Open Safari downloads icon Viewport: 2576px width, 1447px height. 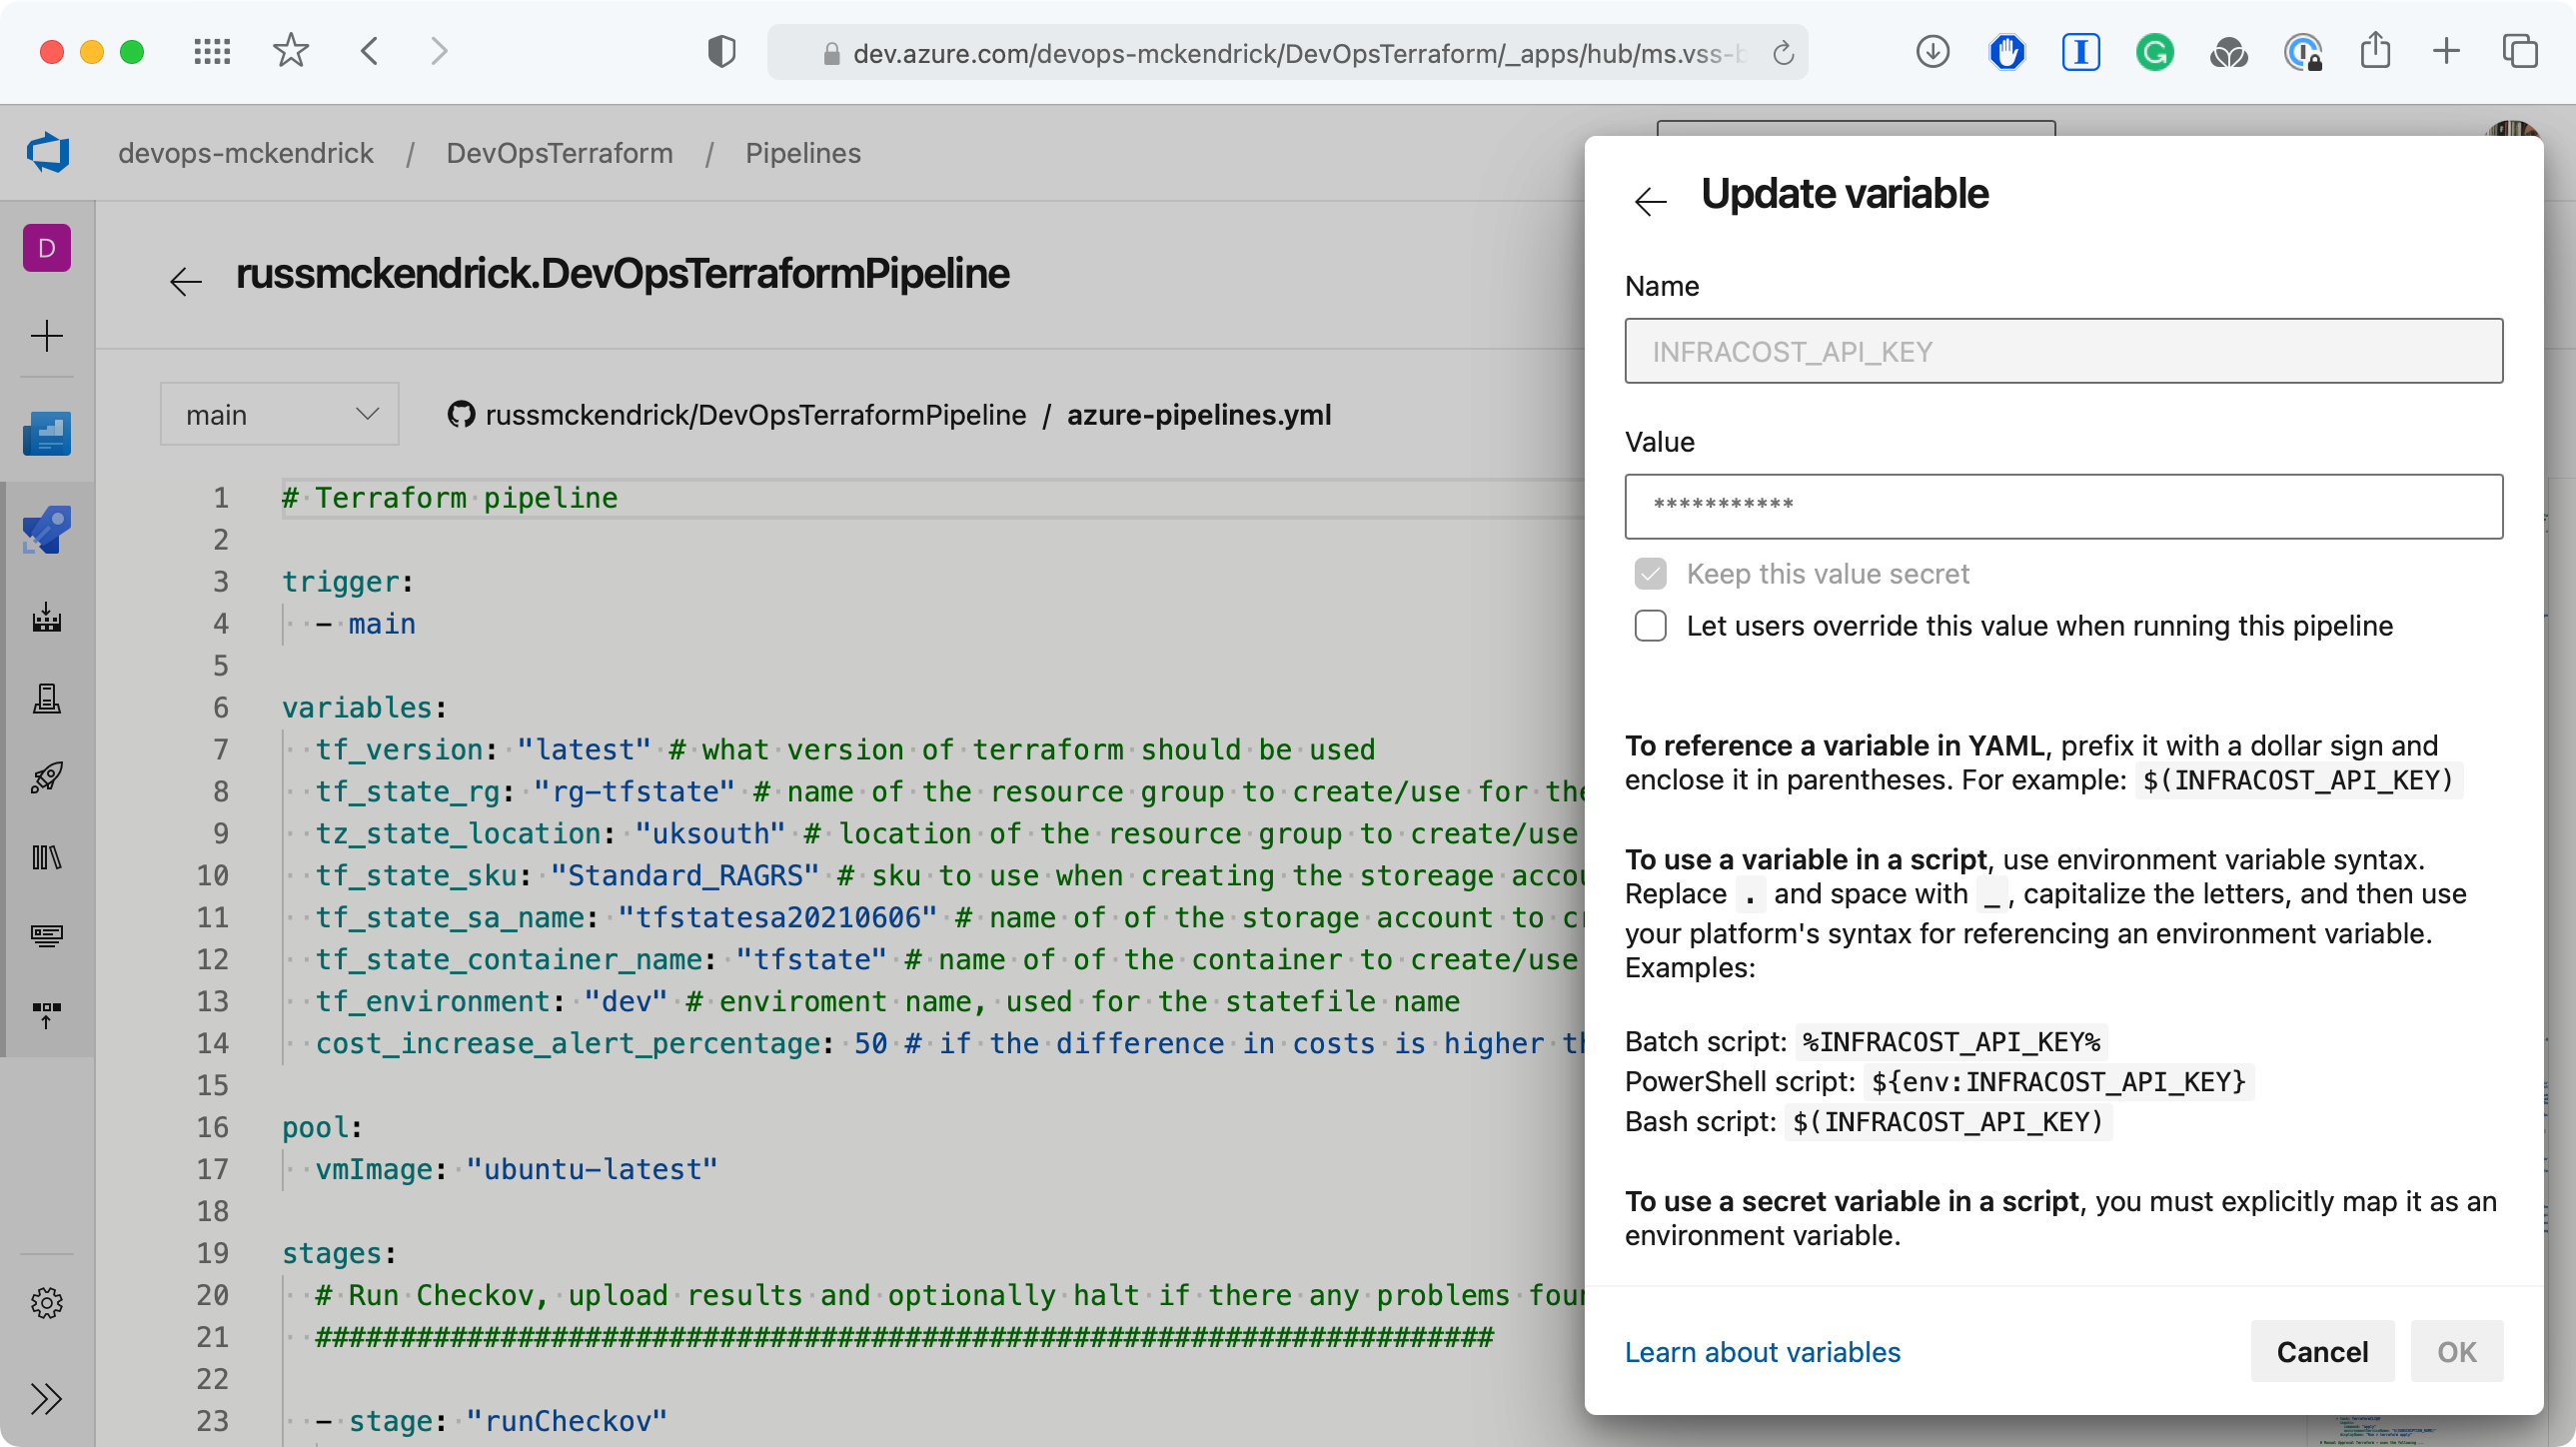click(x=1933, y=51)
